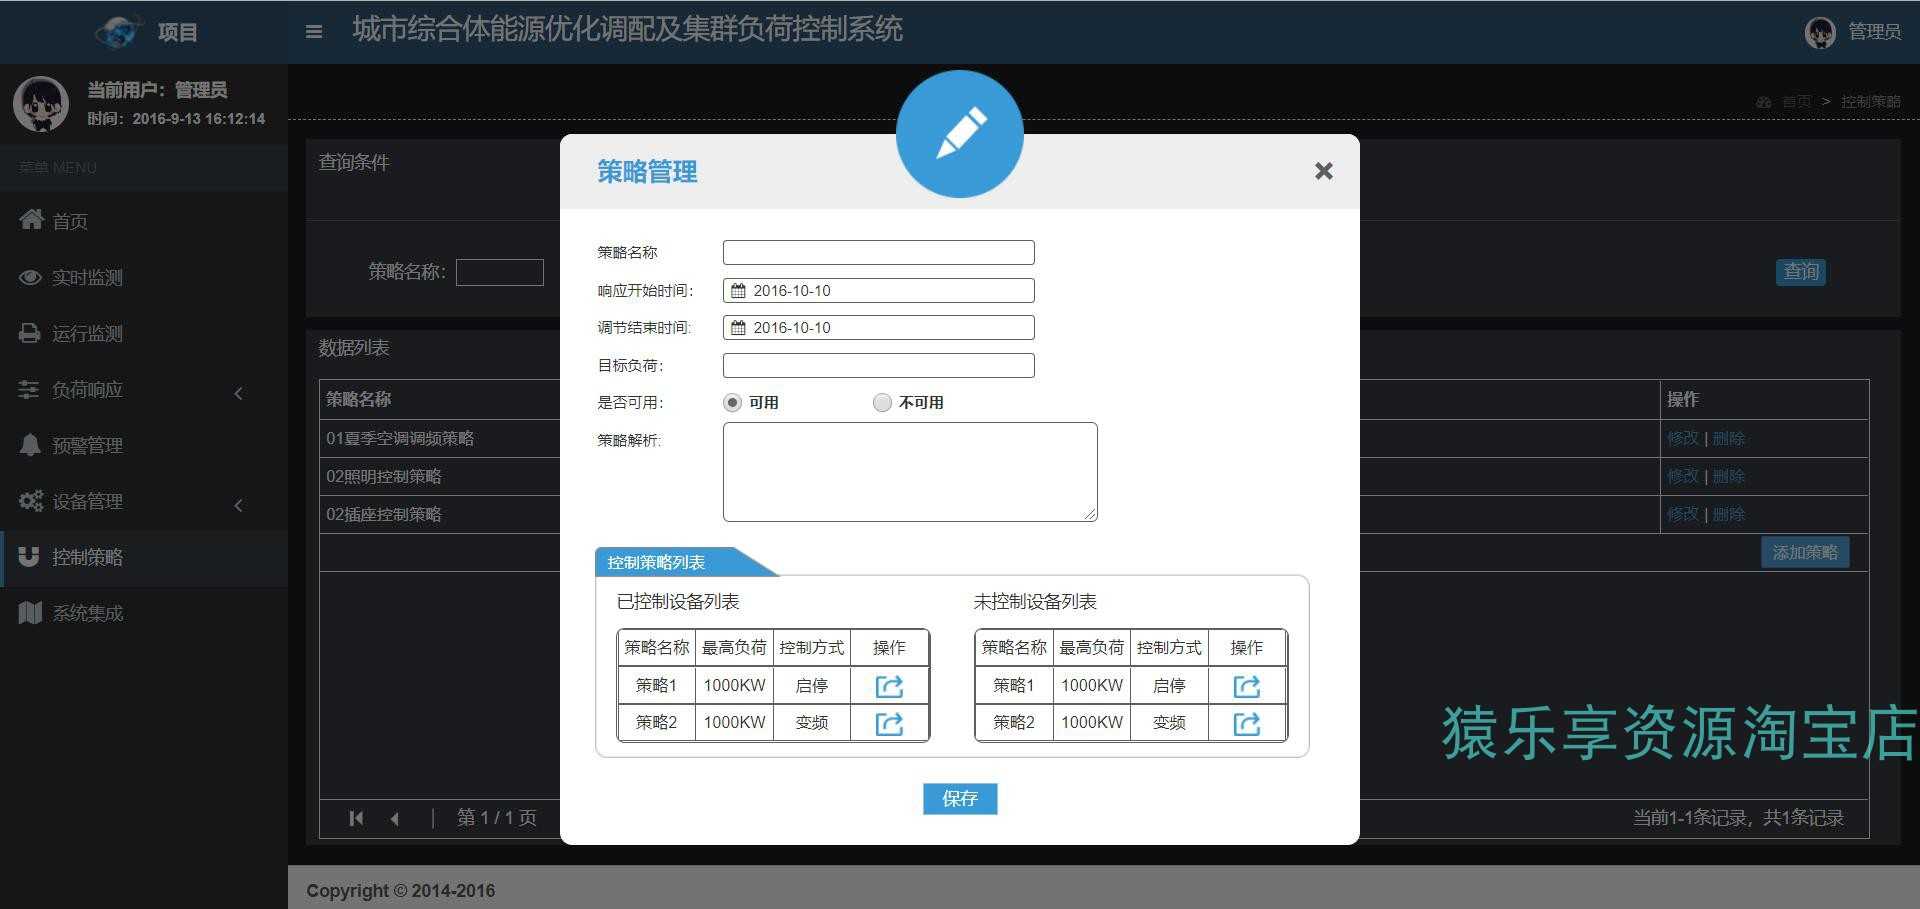Open the 预警管理 sidebar menu item
The height and width of the screenshot is (909, 1920).
pos(144,445)
